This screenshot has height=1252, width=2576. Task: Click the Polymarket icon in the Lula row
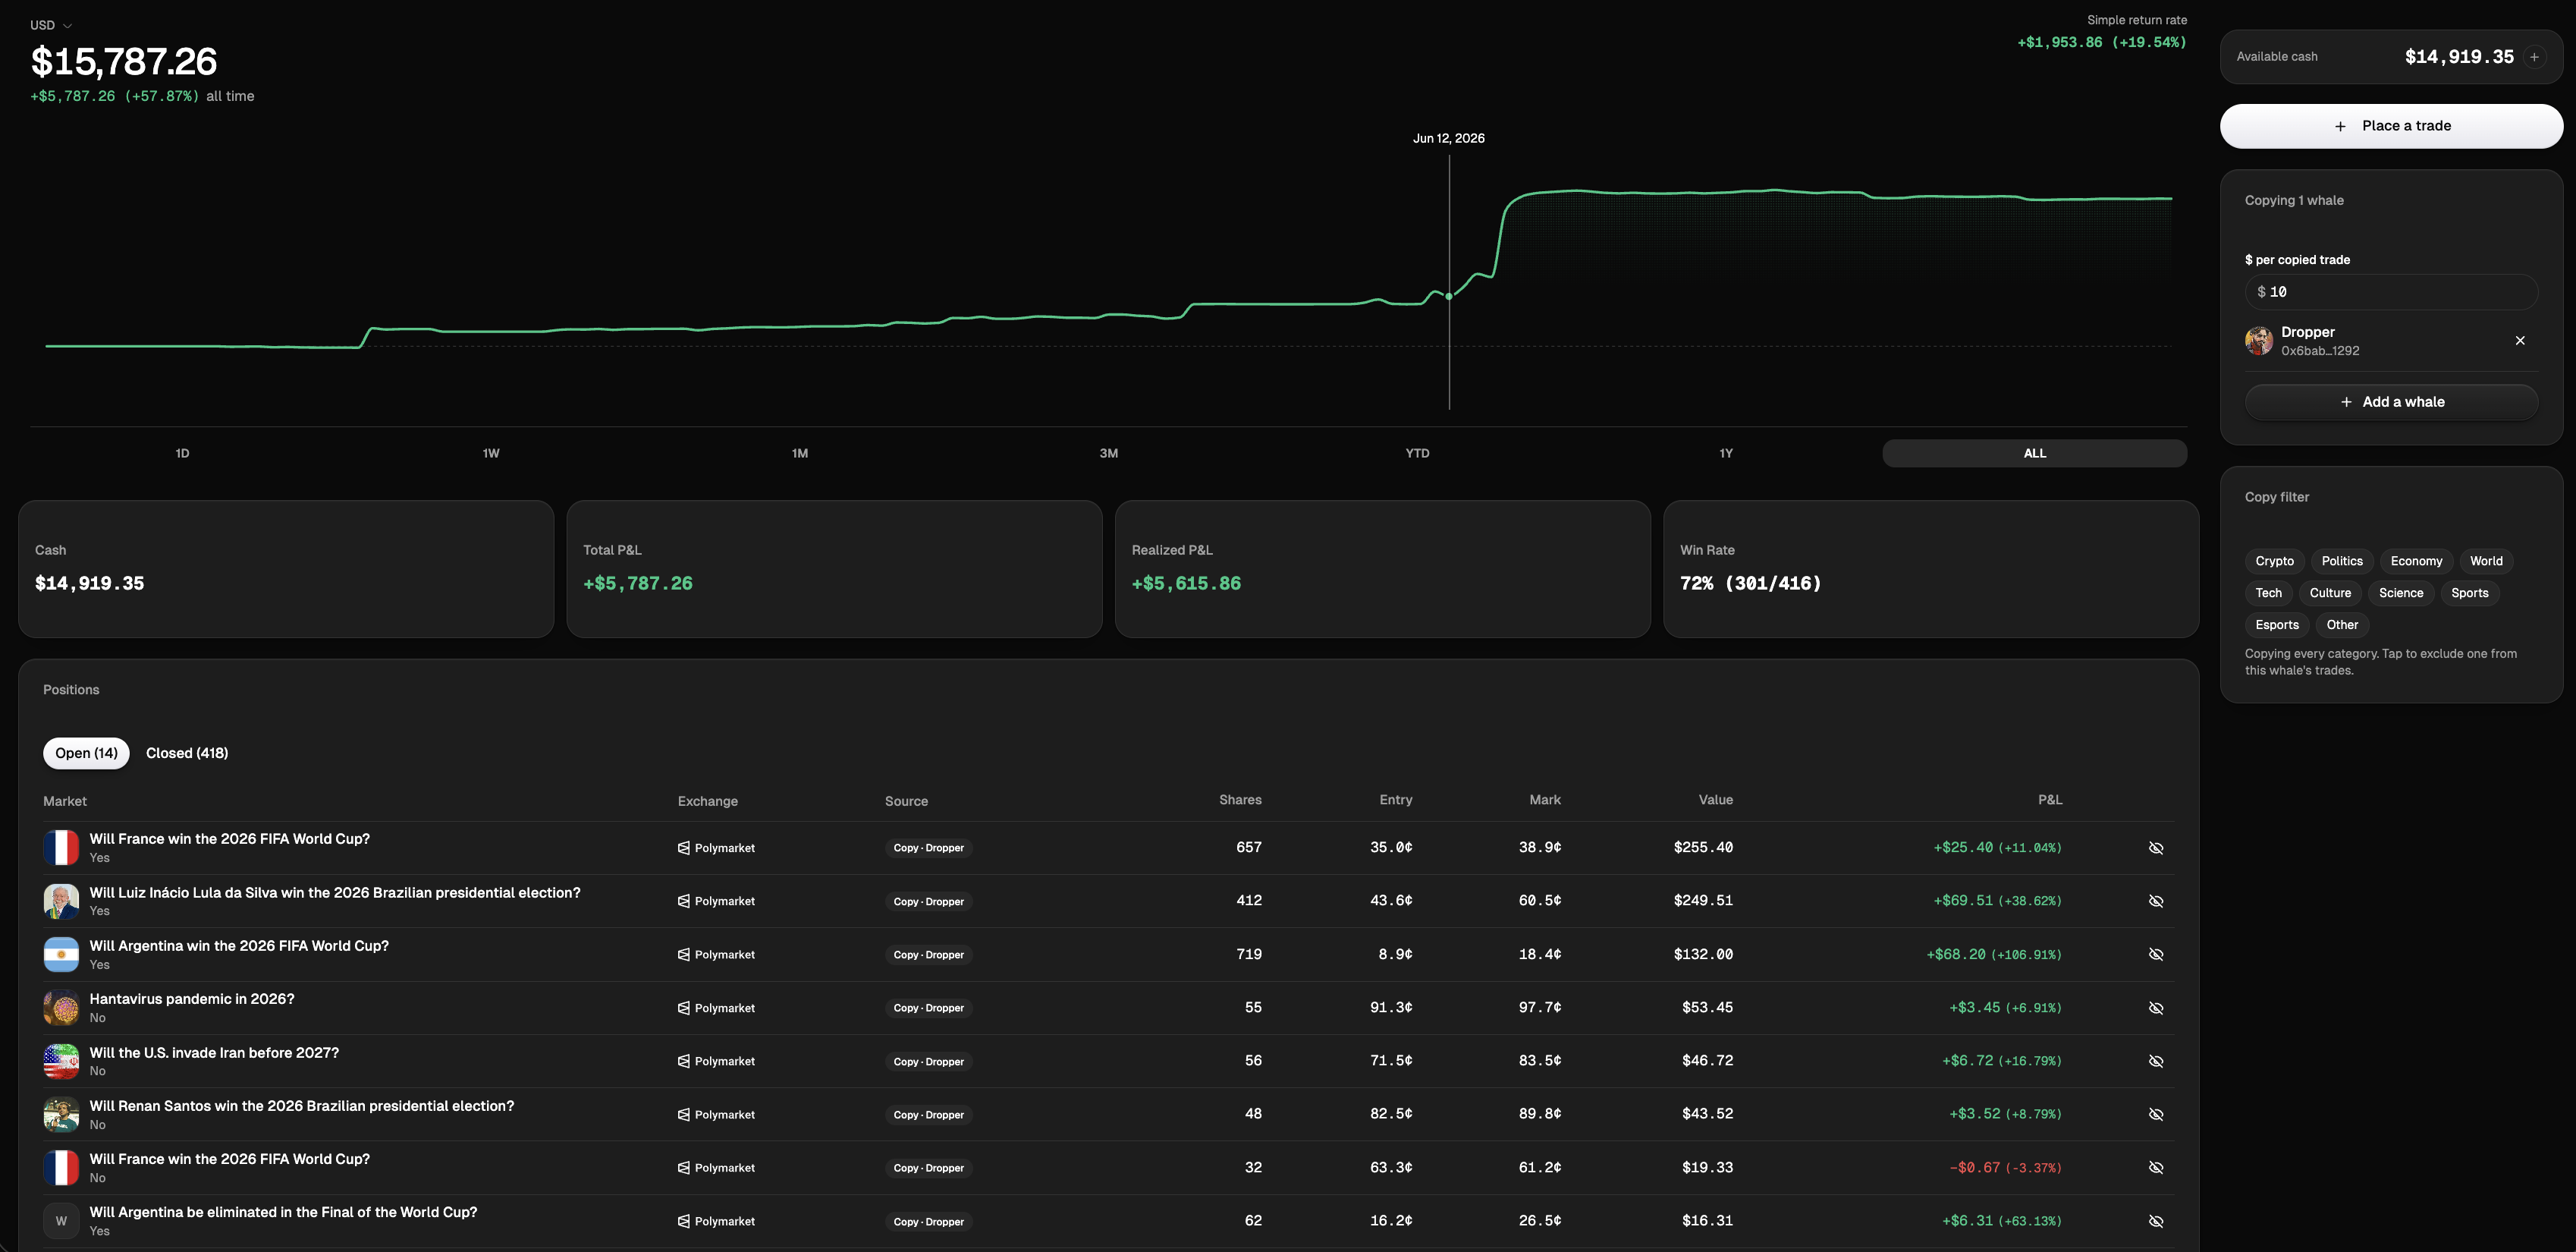[x=684, y=901]
